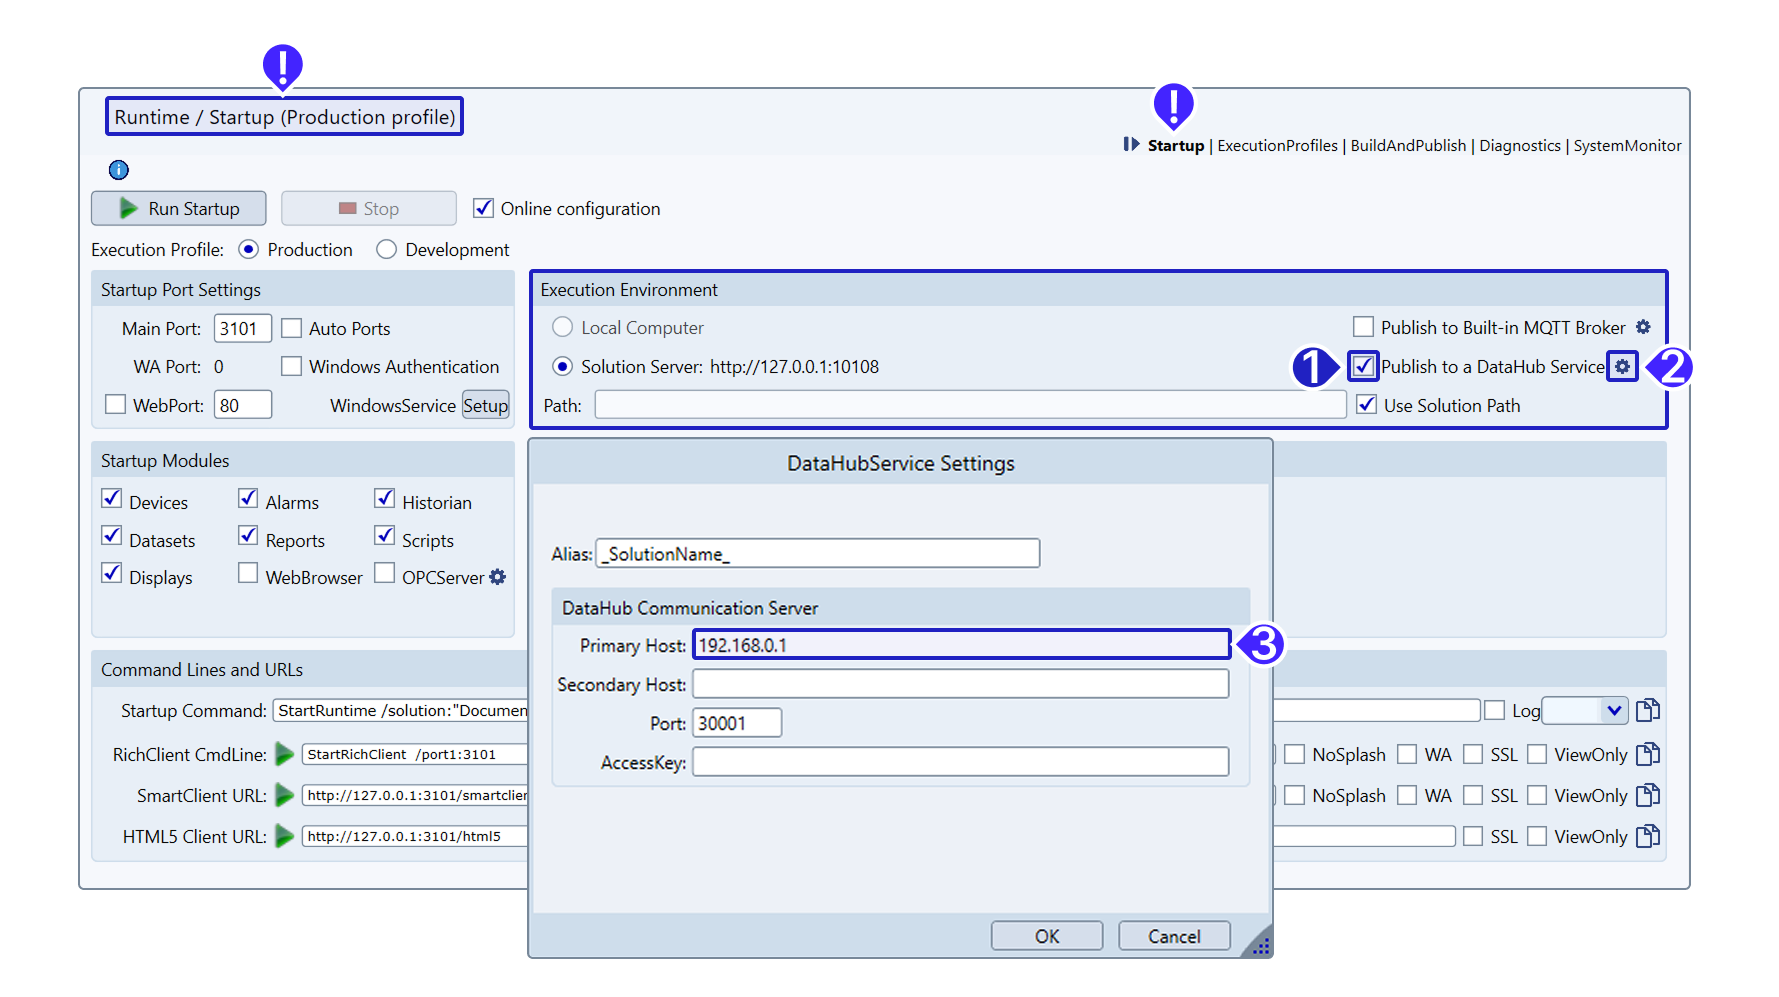Uncheck the Alarms startup module
The width and height of the screenshot is (1779, 997).
tap(248, 498)
